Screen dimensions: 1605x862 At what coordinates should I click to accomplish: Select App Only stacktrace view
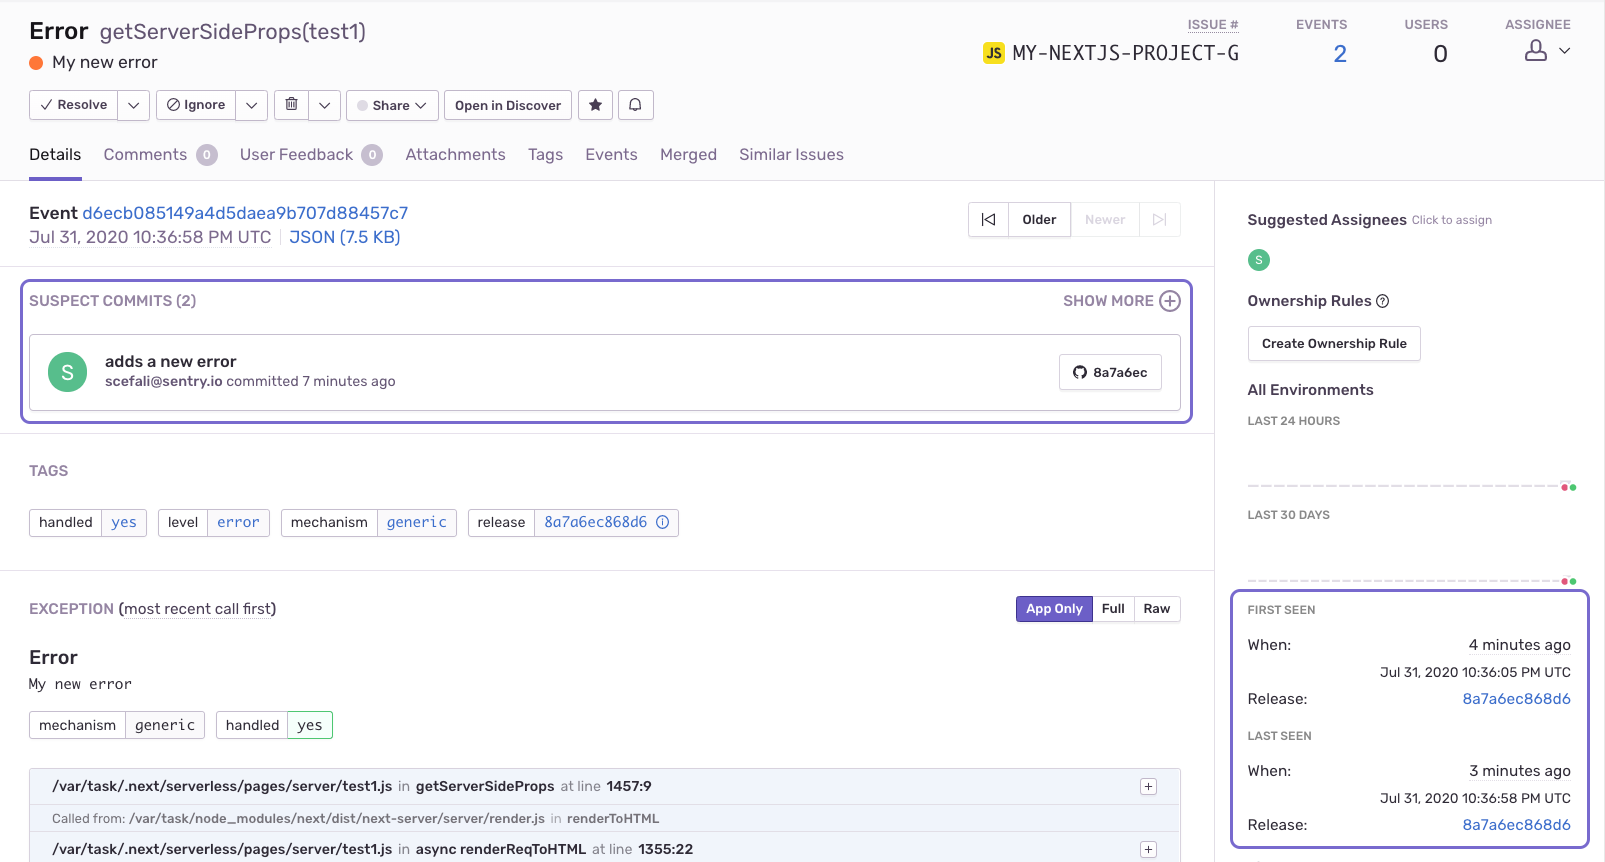[x=1054, y=609]
